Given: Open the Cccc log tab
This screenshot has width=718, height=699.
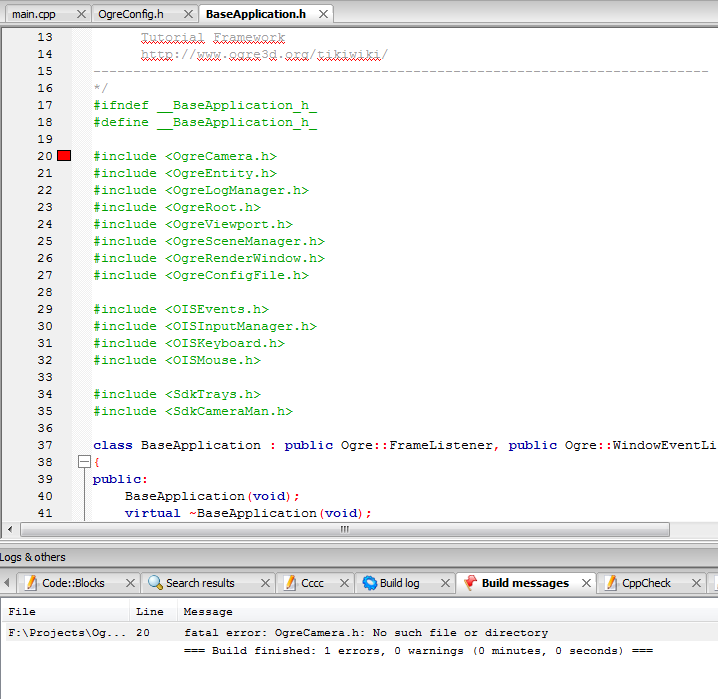Looking at the screenshot, I should [x=312, y=583].
